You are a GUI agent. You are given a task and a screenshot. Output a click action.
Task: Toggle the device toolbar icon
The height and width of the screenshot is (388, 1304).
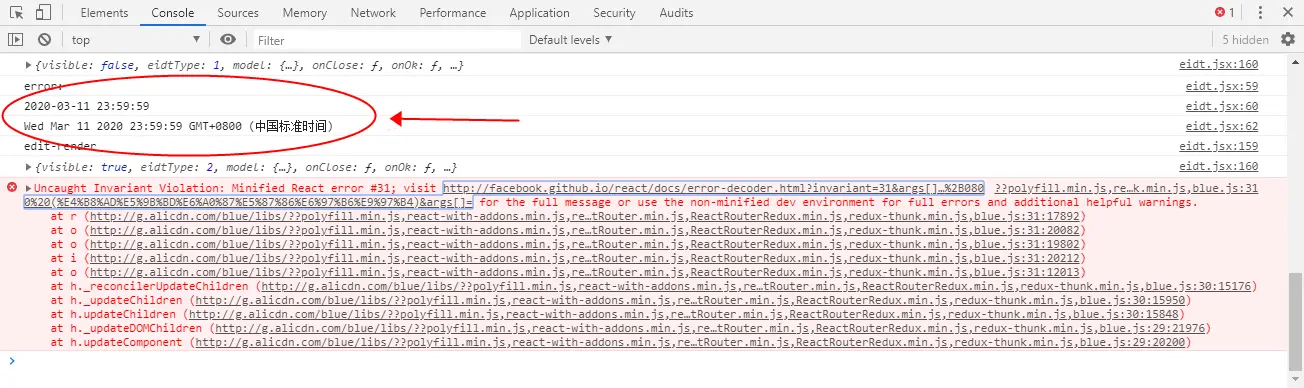[x=43, y=13]
